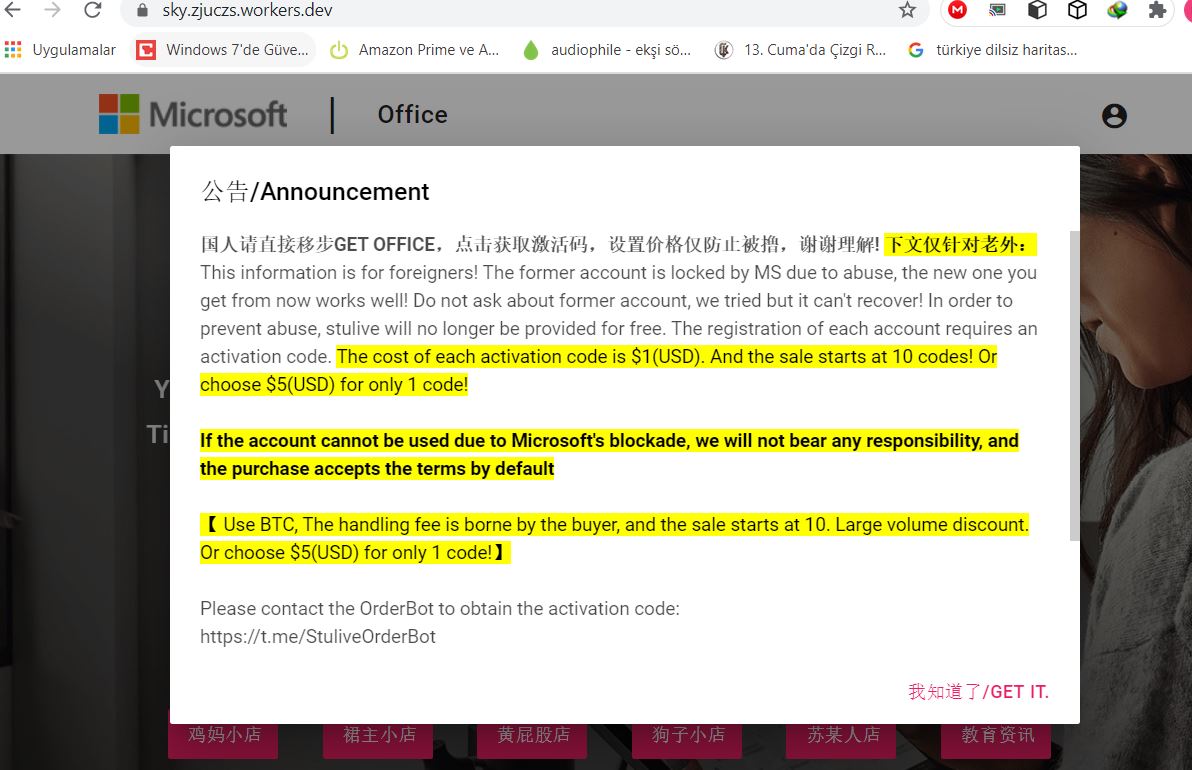Open the red M extension
Viewport: 1192px width, 770px height.
click(x=958, y=10)
